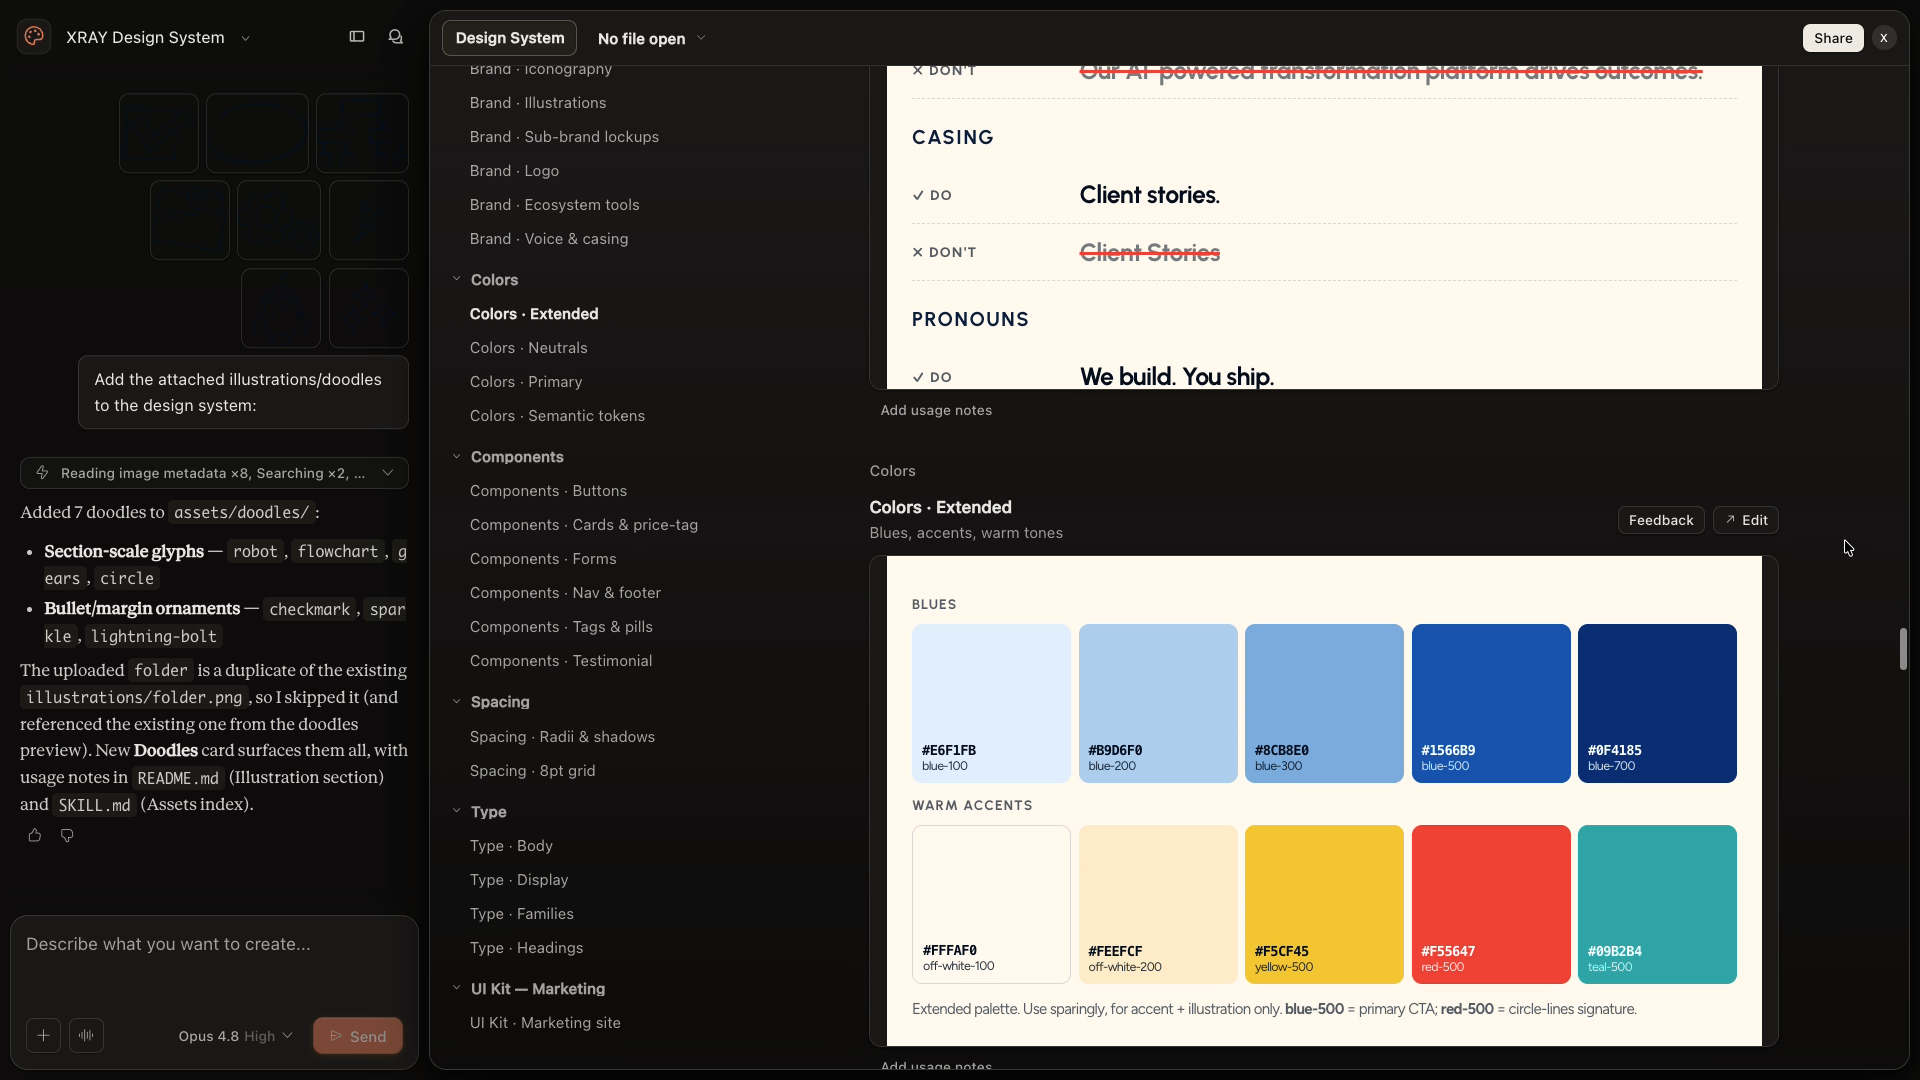Open Brand · Voice & casing page
This screenshot has width=1920, height=1080.
click(549, 239)
